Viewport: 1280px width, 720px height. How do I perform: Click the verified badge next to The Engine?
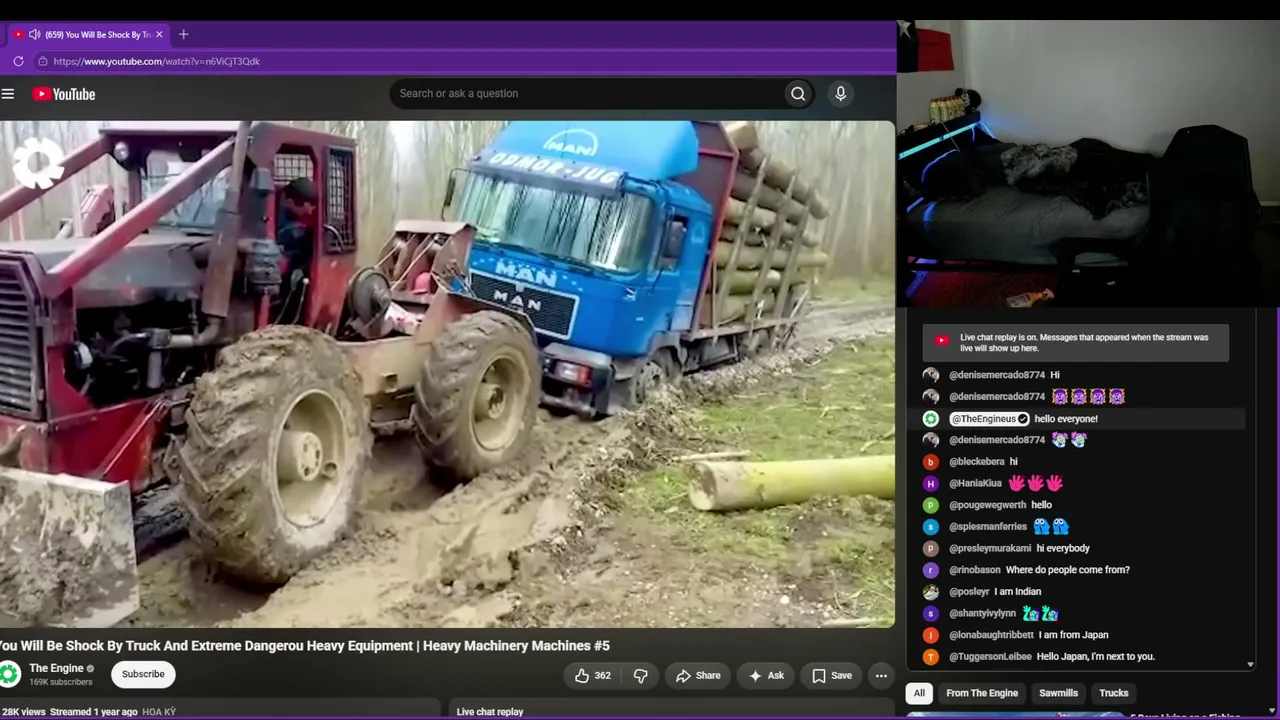point(90,668)
